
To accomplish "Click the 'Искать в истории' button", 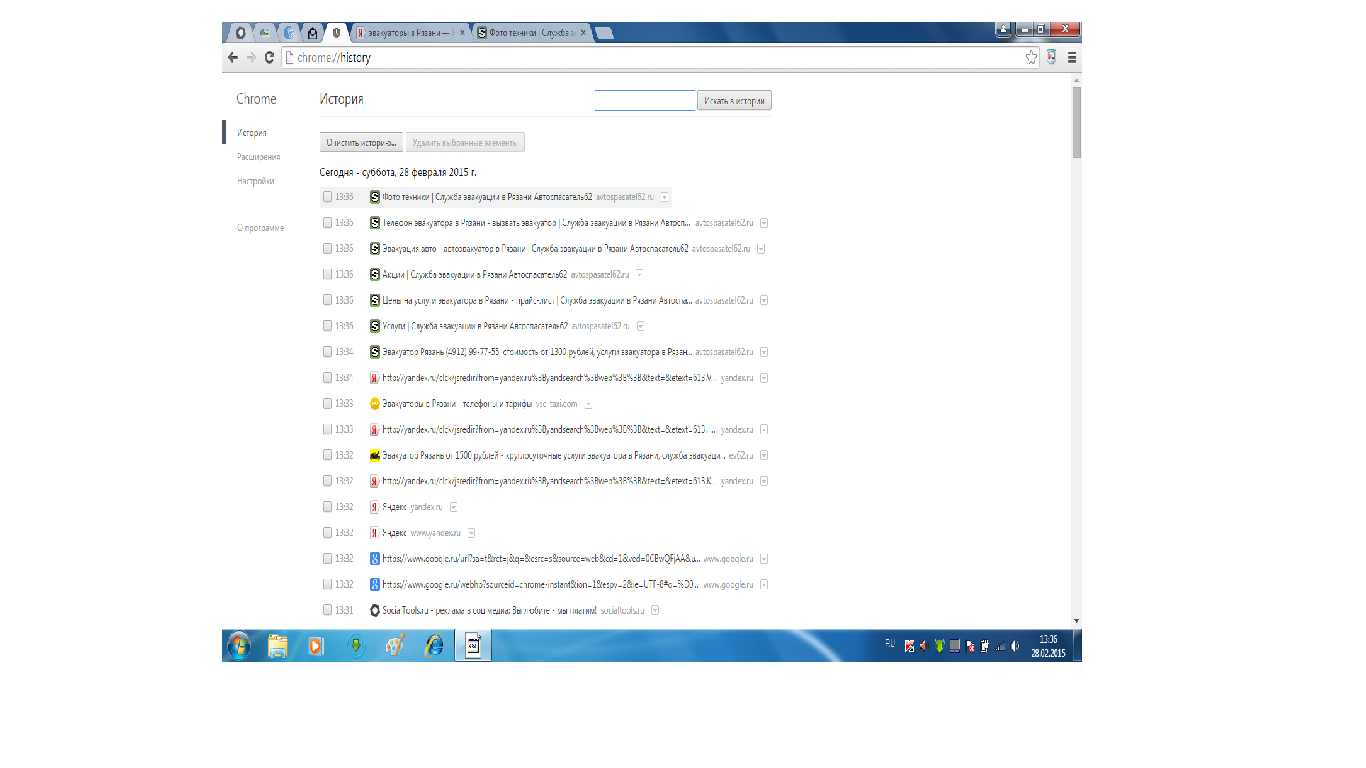I will pos(735,101).
